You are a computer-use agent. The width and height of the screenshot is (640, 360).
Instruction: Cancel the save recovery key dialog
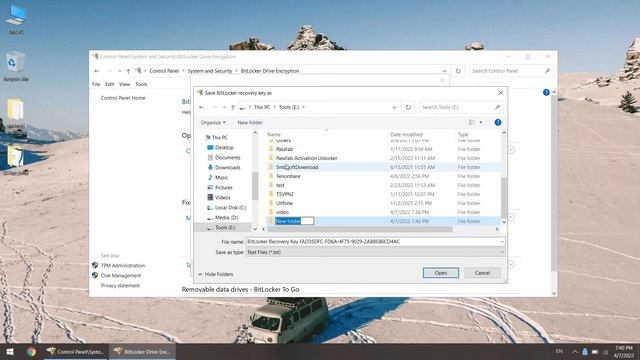[x=482, y=273]
